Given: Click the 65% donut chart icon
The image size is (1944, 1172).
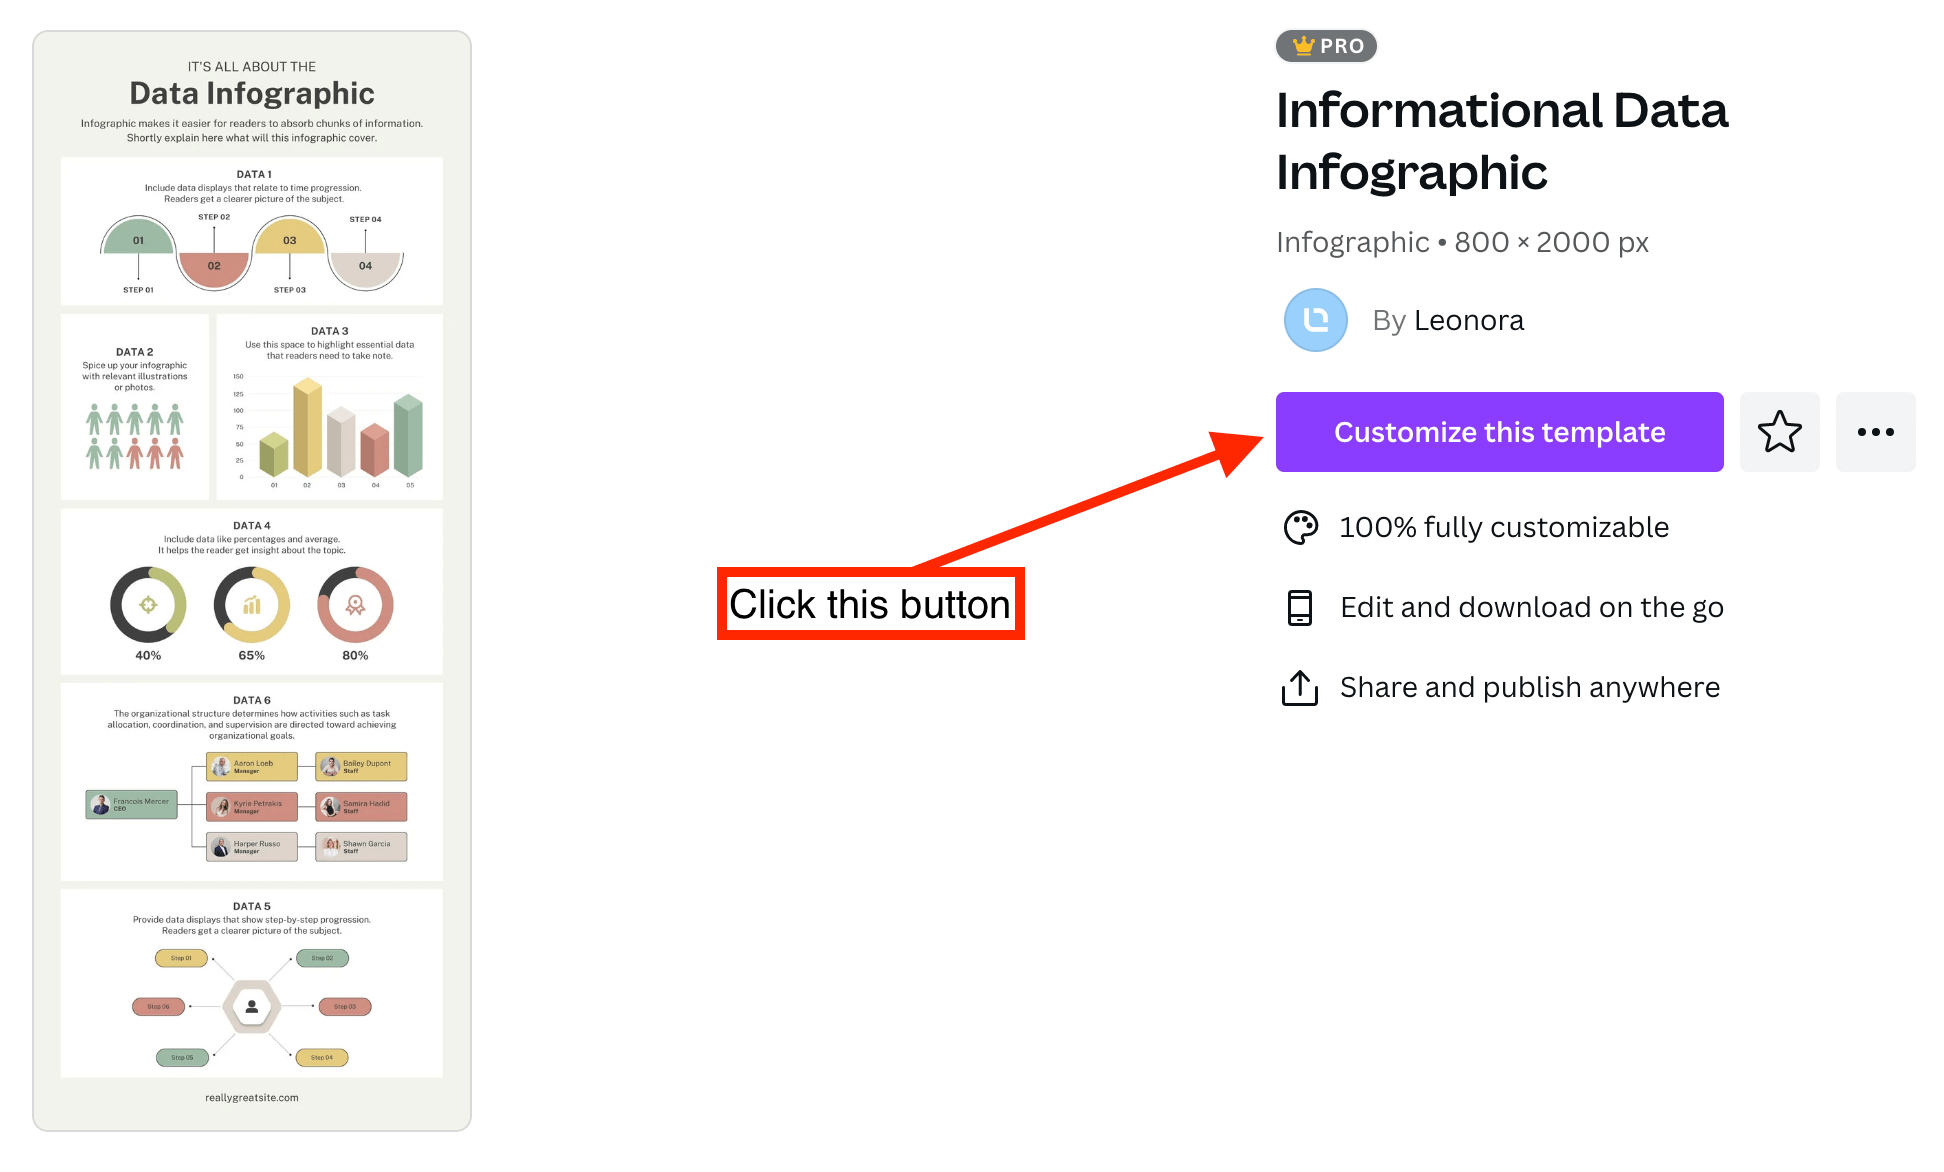Looking at the screenshot, I should tap(252, 605).
